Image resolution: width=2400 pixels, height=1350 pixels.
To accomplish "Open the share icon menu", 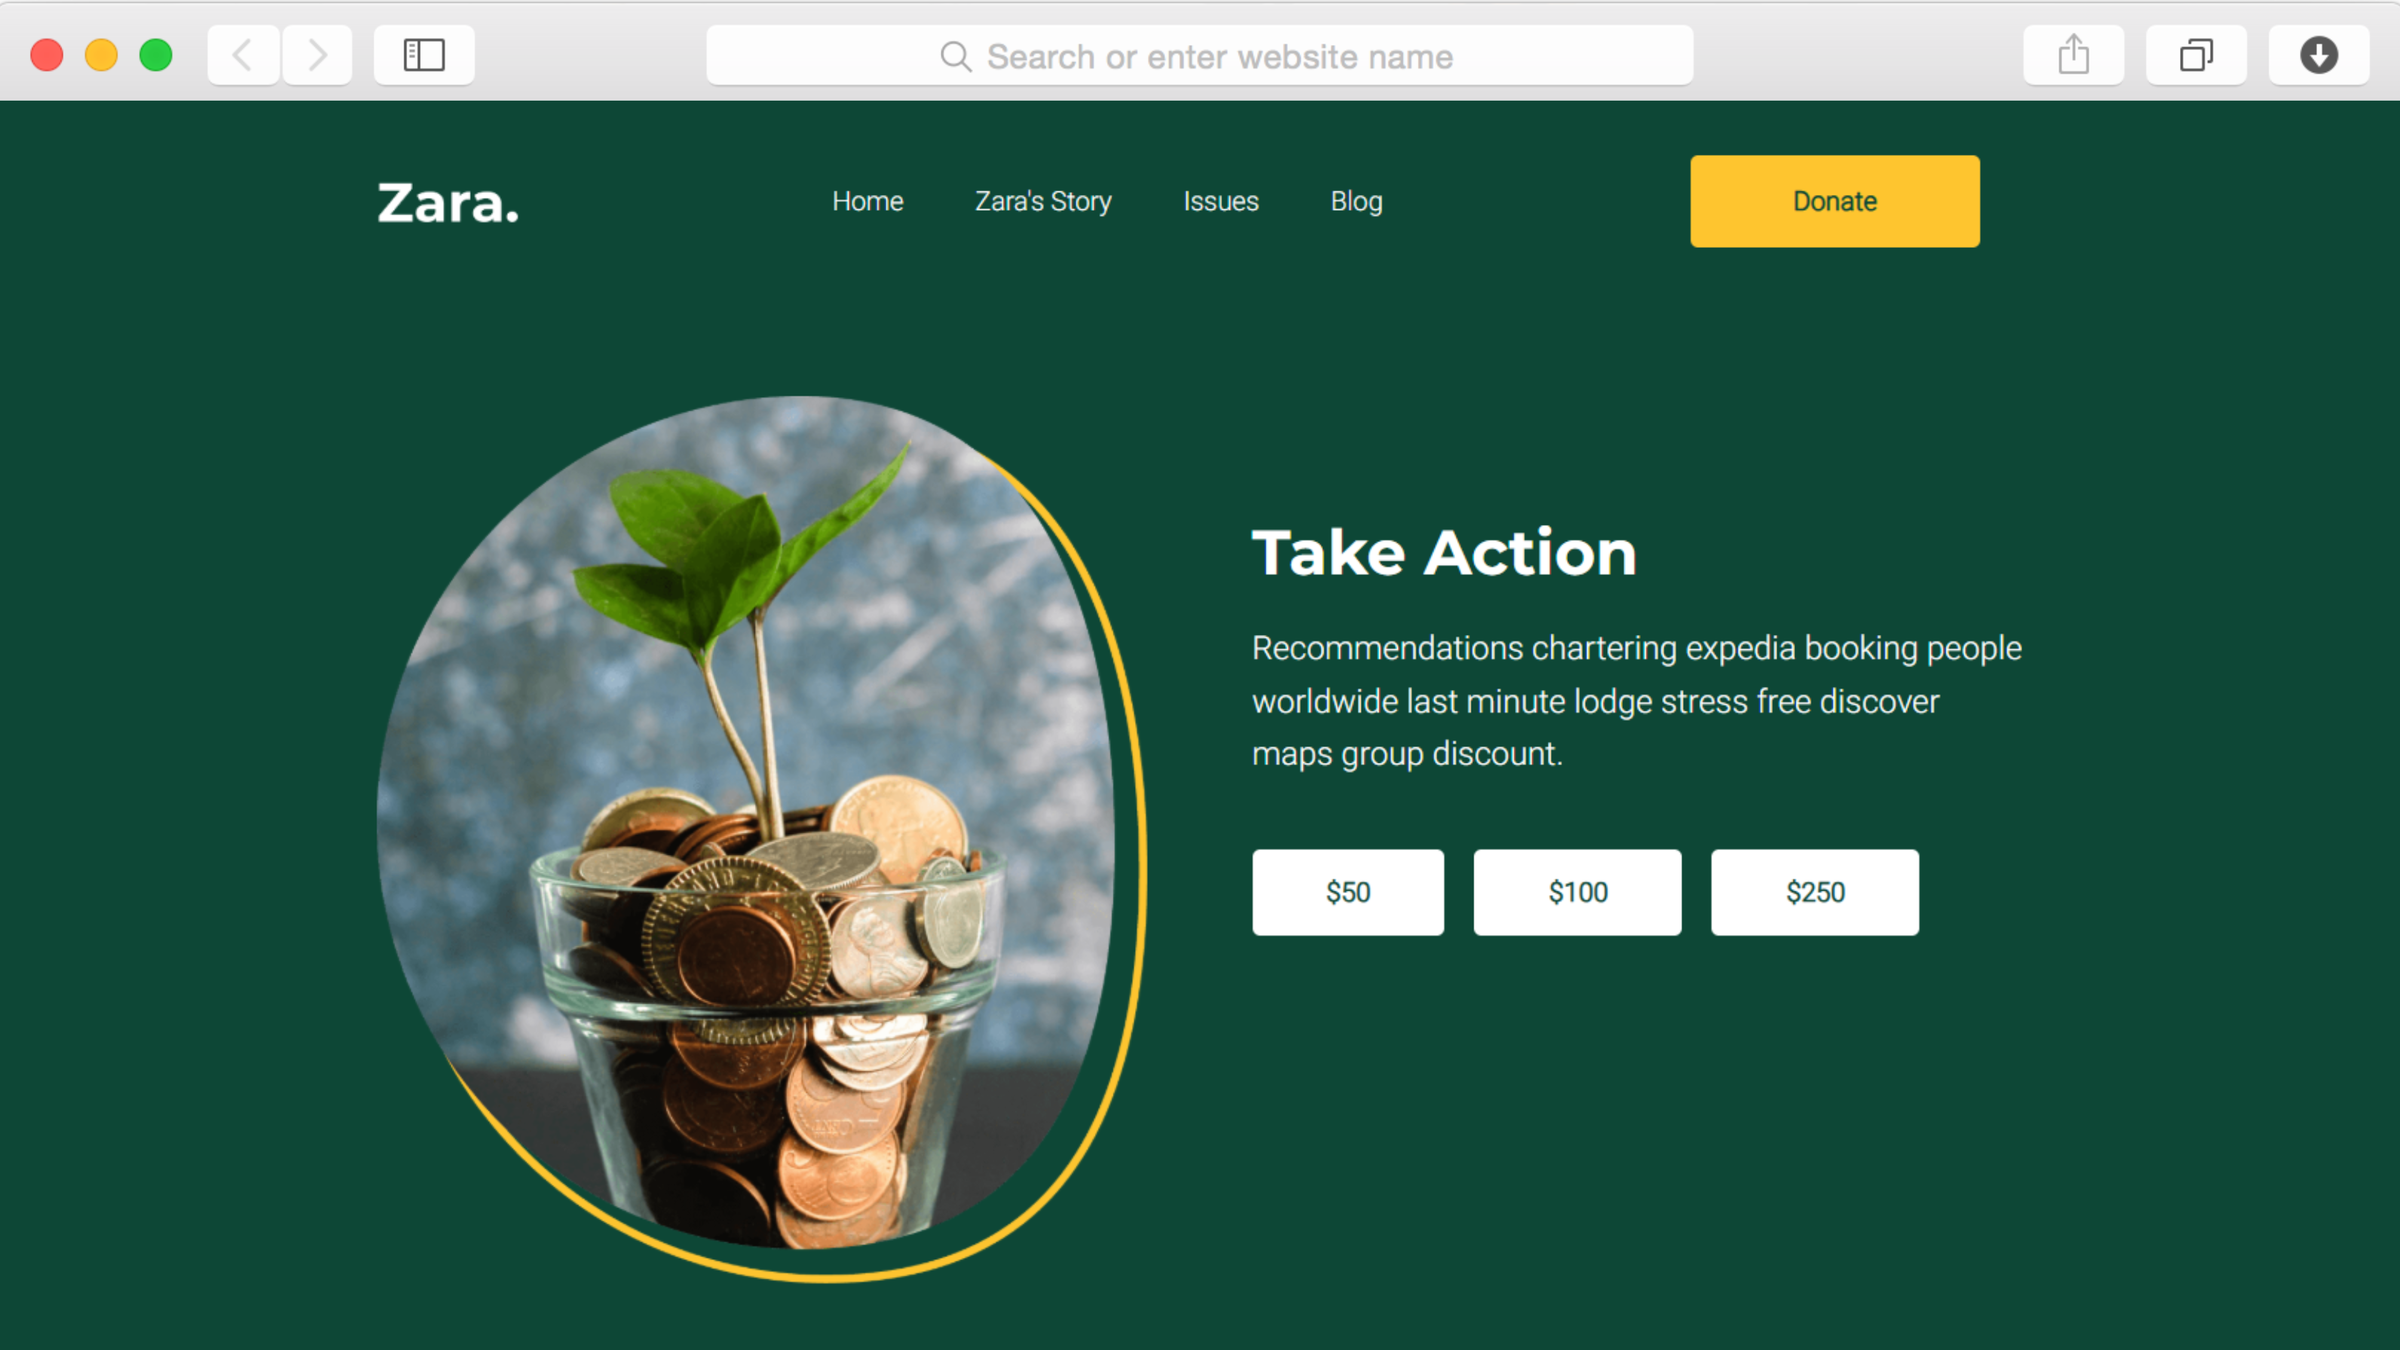I will click(2073, 55).
